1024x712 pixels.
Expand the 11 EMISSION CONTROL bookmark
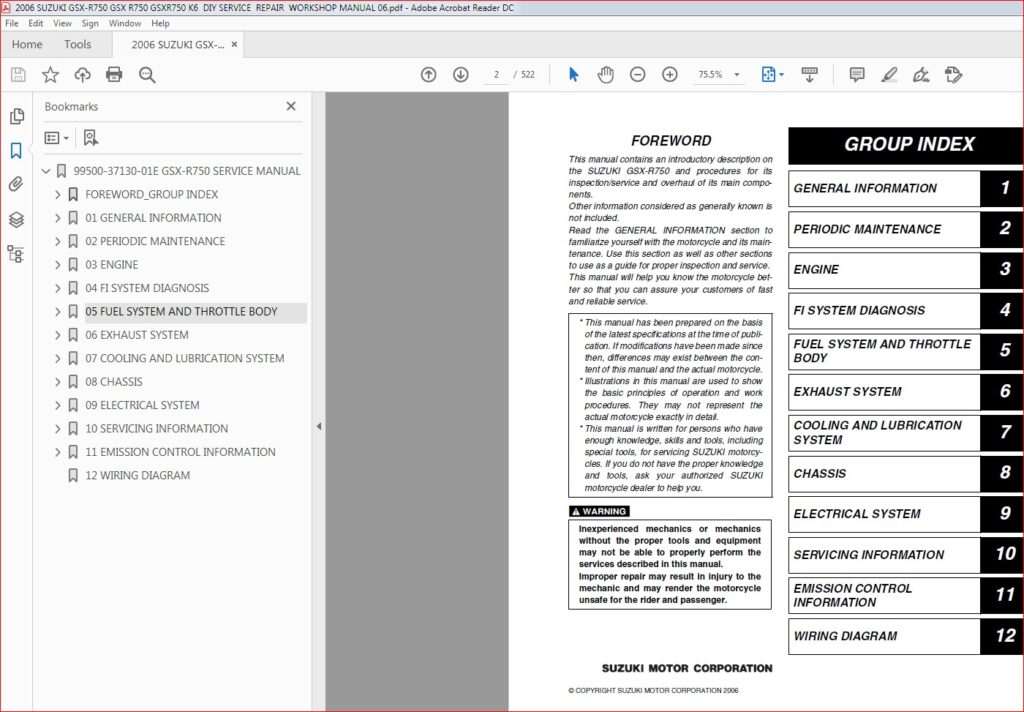(57, 452)
